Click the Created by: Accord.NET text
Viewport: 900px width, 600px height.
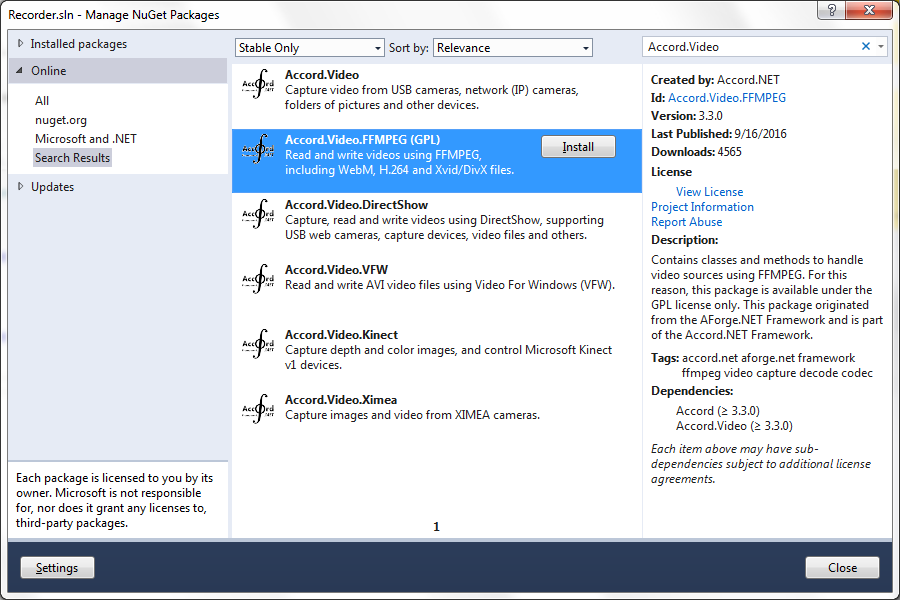click(715, 80)
